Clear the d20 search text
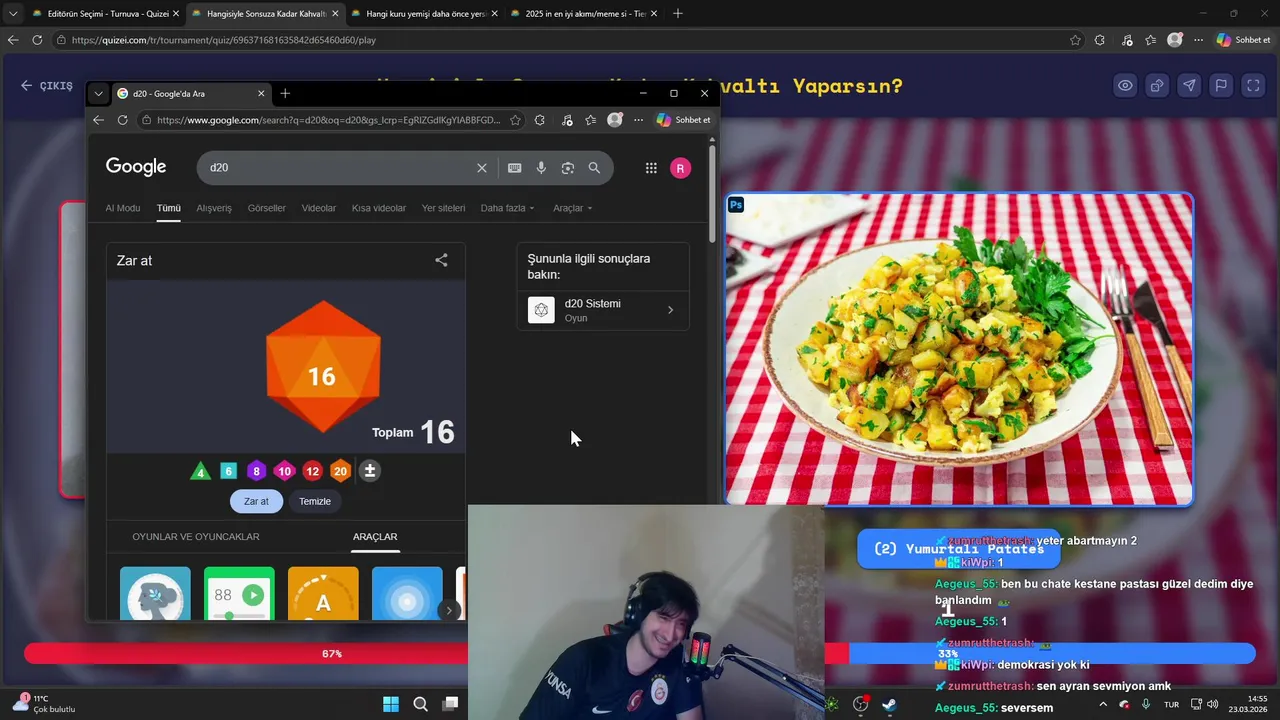The height and width of the screenshot is (720, 1280). [481, 168]
